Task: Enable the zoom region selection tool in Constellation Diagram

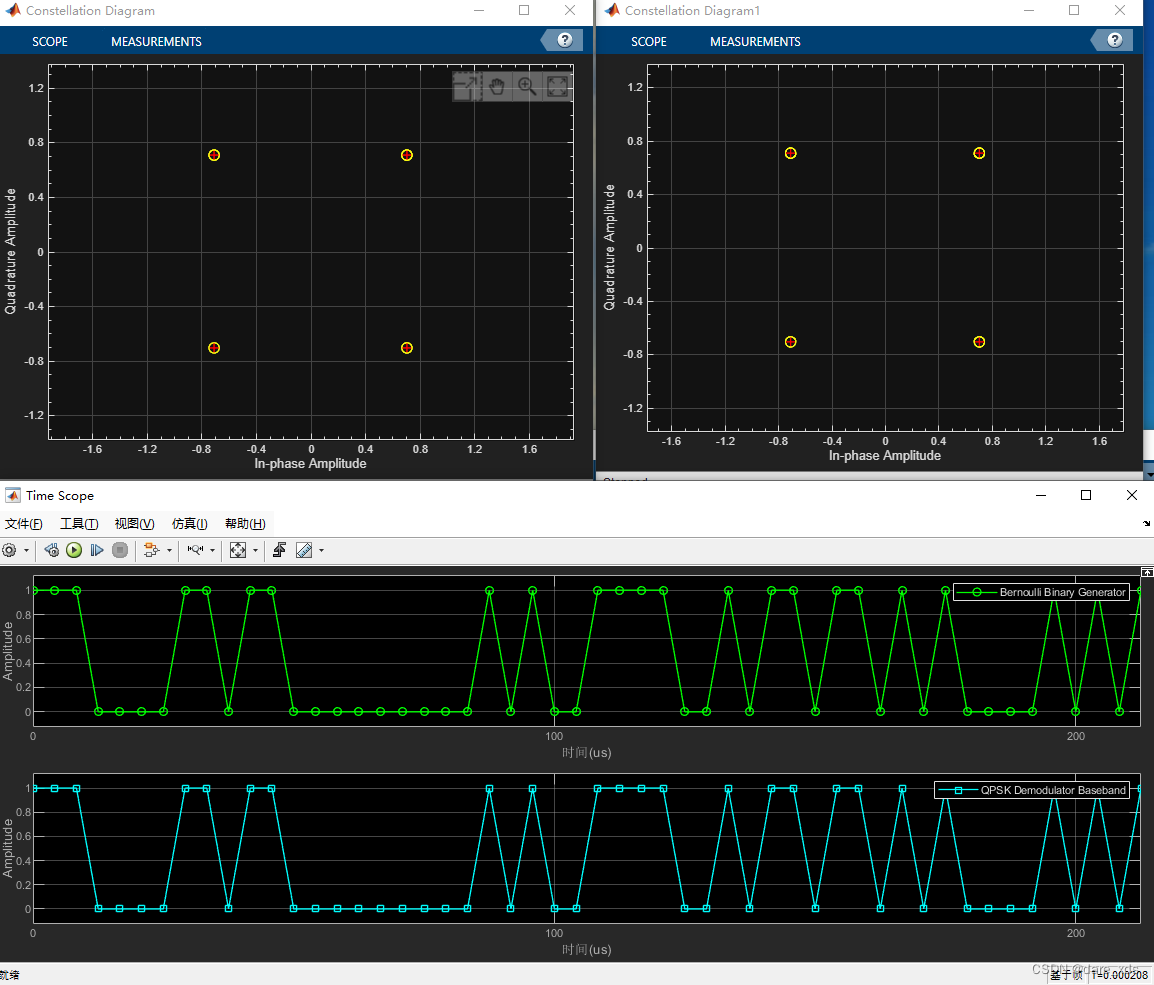Action: [466, 87]
